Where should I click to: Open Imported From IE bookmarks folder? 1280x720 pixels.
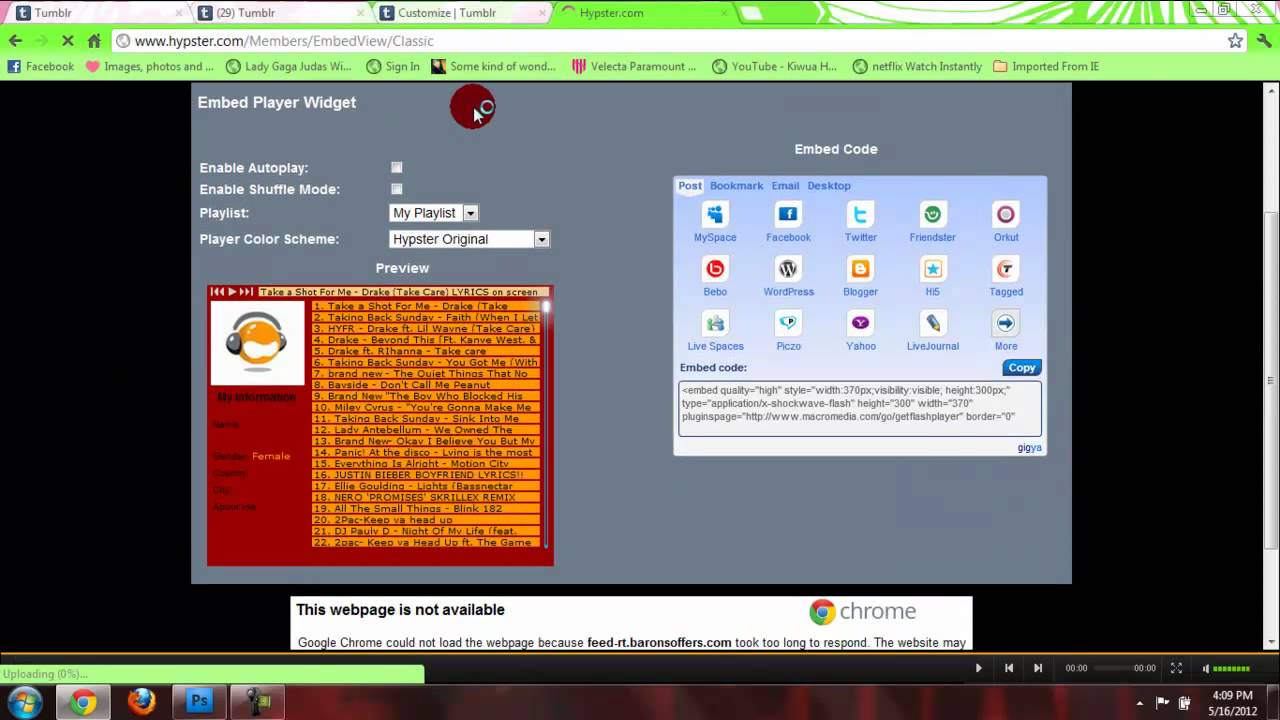pyautogui.click(x=1046, y=67)
